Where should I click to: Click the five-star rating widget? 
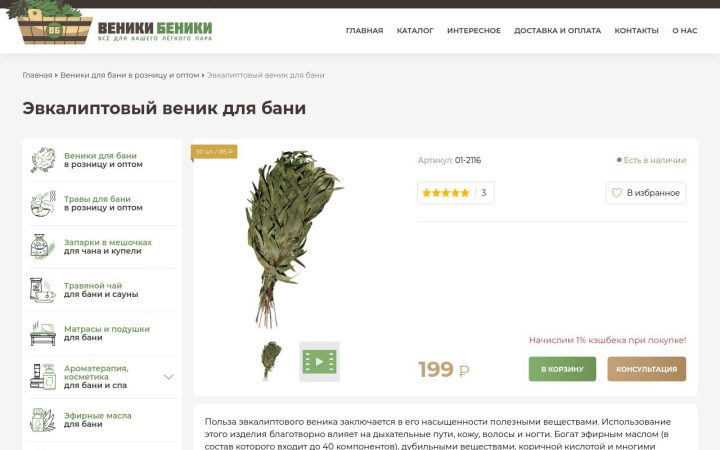point(456,193)
